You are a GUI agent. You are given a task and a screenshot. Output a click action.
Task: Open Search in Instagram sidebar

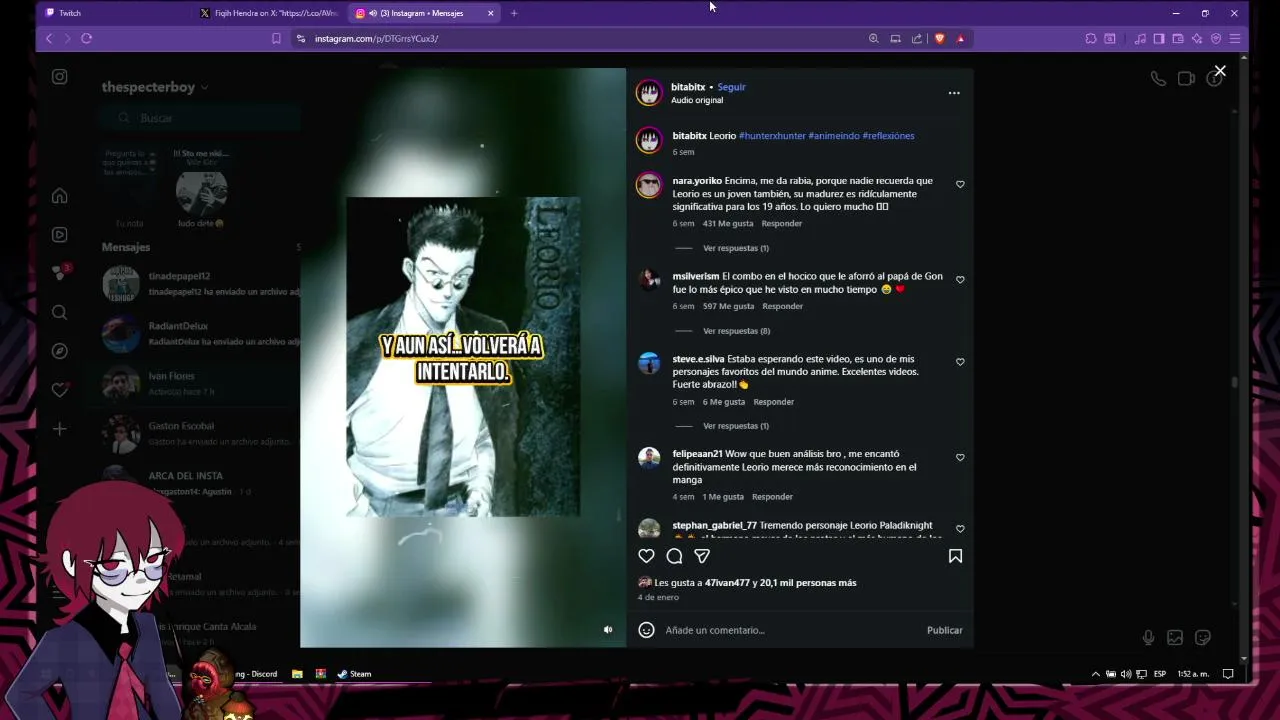click(x=60, y=312)
